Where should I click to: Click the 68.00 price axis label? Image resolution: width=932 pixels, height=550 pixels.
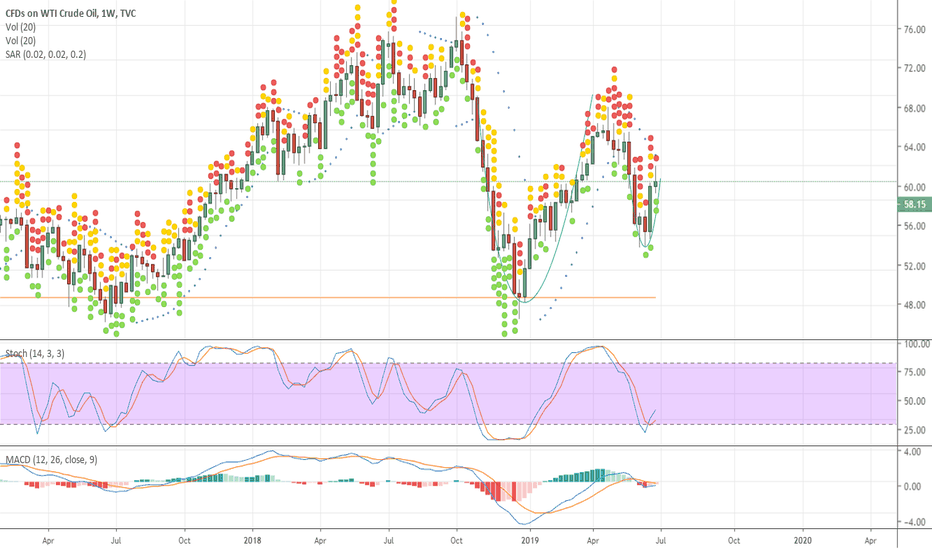914,109
